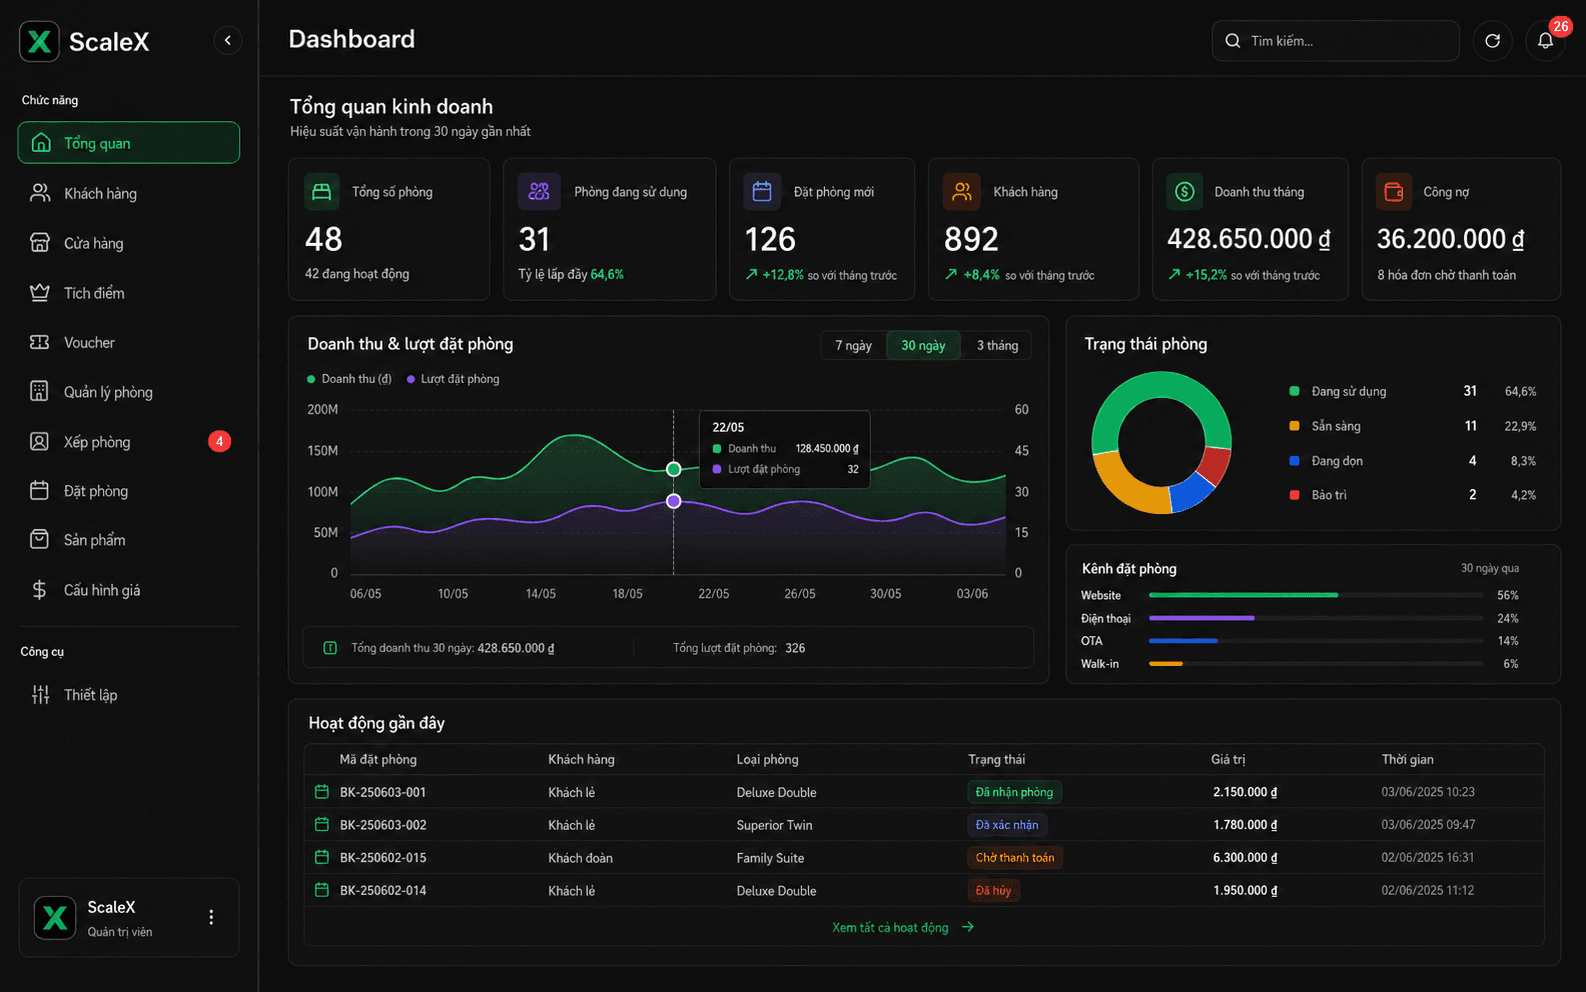Open the Voucher ticket icon
The height and width of the screenshot is (992, 1586).
[40, 342]
